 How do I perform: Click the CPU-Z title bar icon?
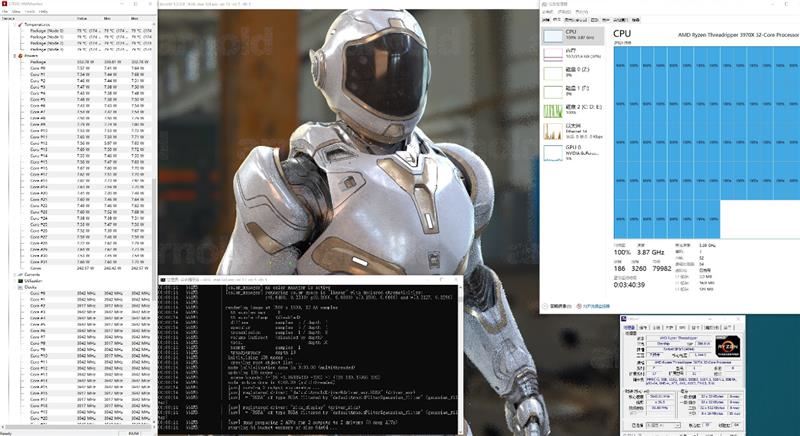pyautogui.click(x=624, y=319)
